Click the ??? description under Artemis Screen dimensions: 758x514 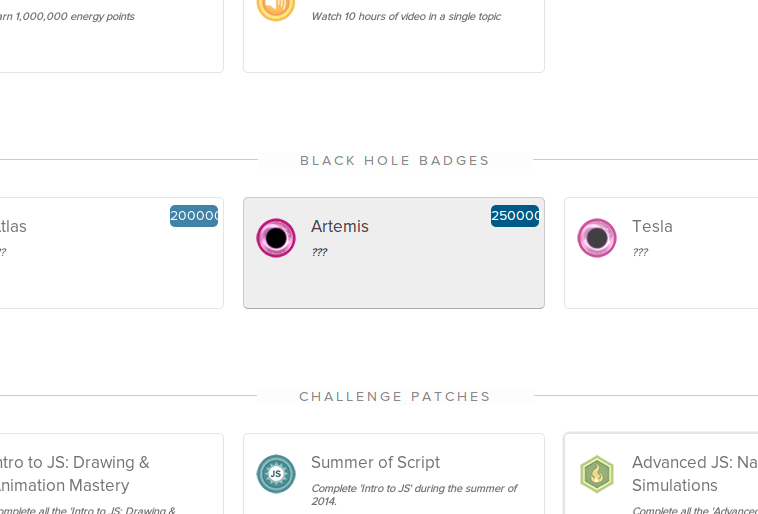pyautogui.click(x=319, y=252)
